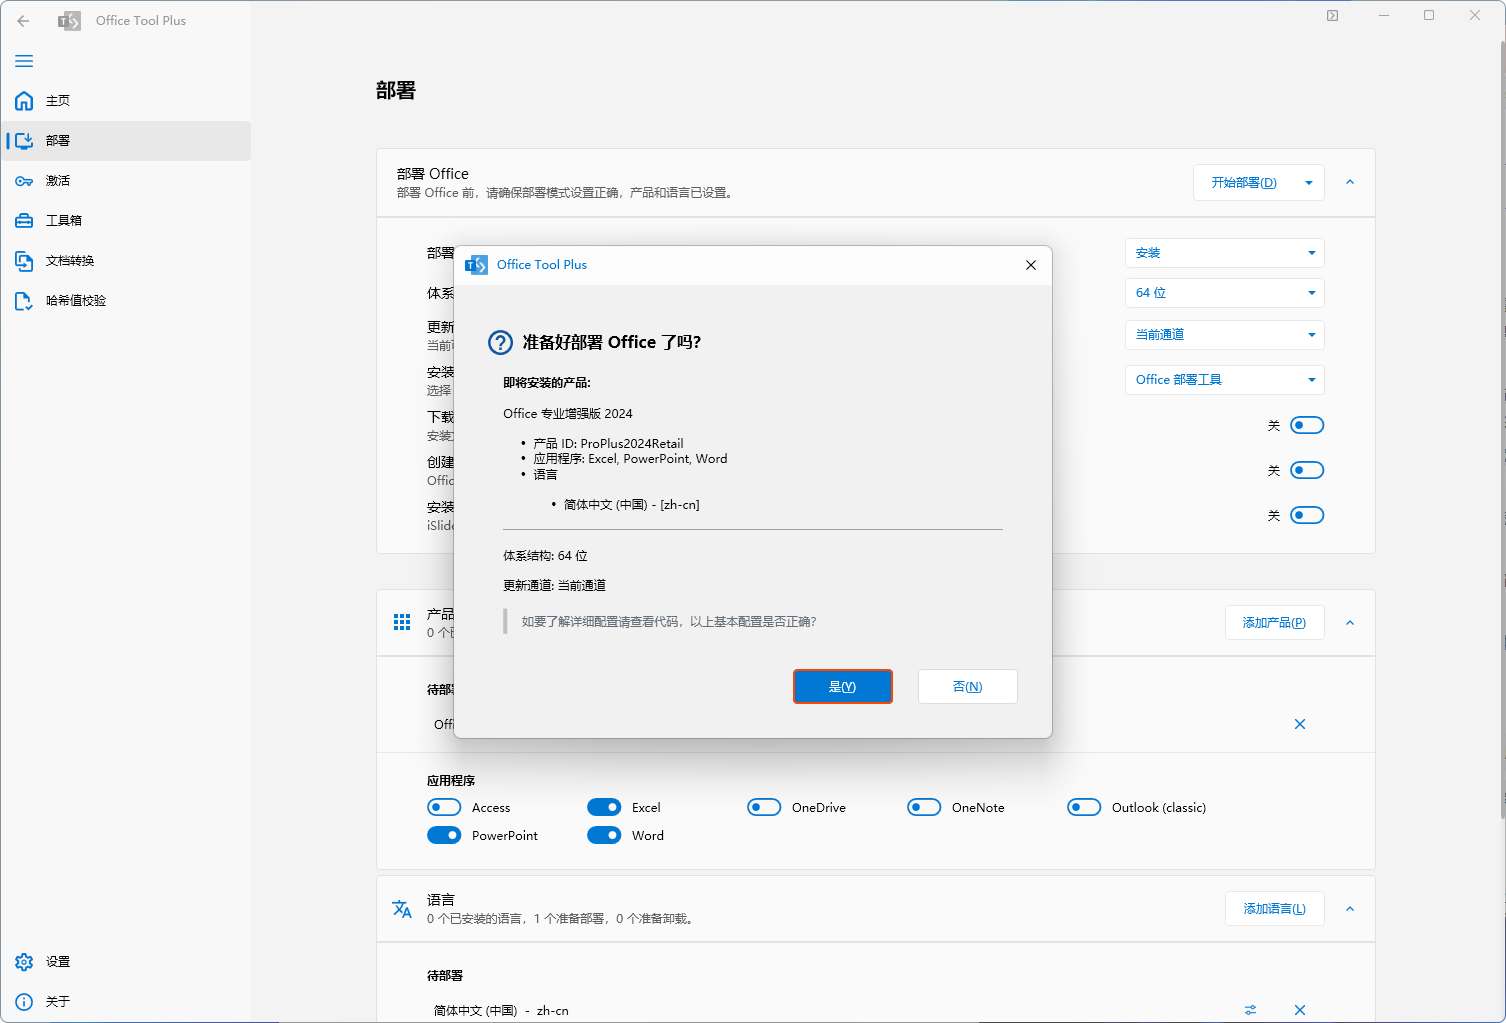
Task: Click the 体系结构: 64 位 line
Action: (x=545, y=556)
